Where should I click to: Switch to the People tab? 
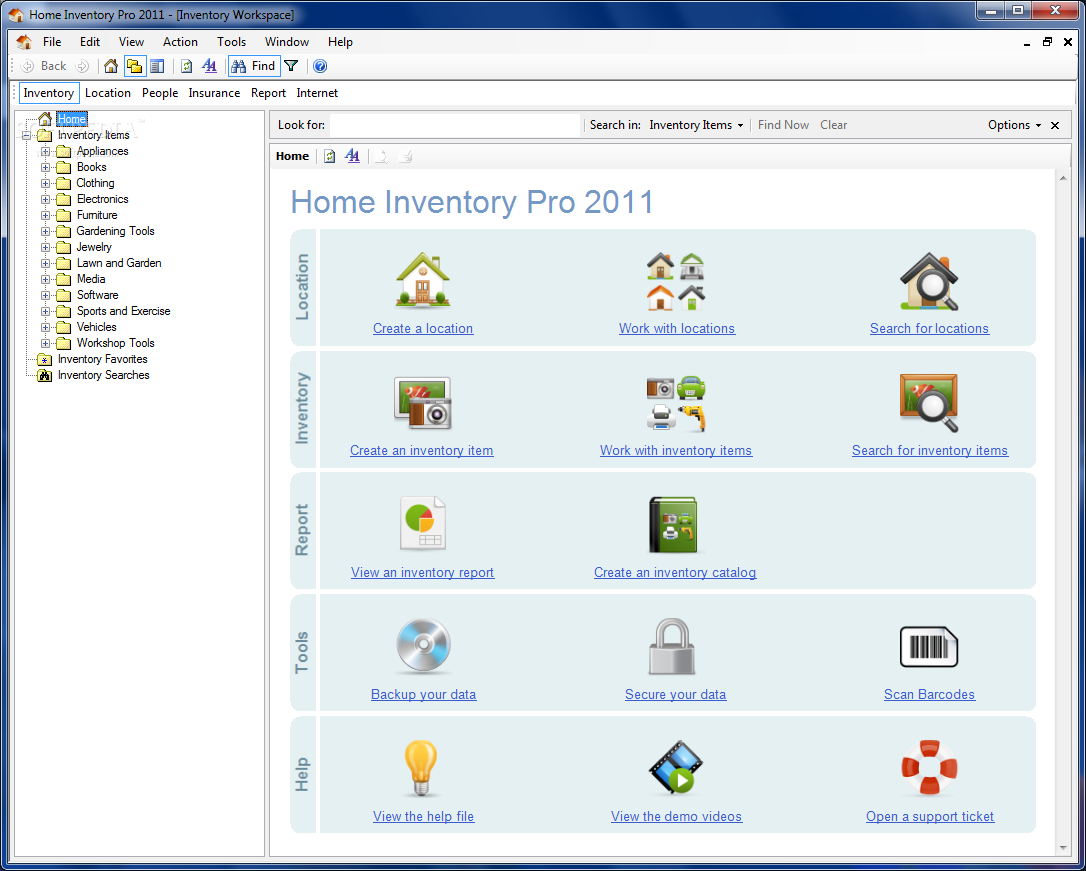[x=160, y=93]
